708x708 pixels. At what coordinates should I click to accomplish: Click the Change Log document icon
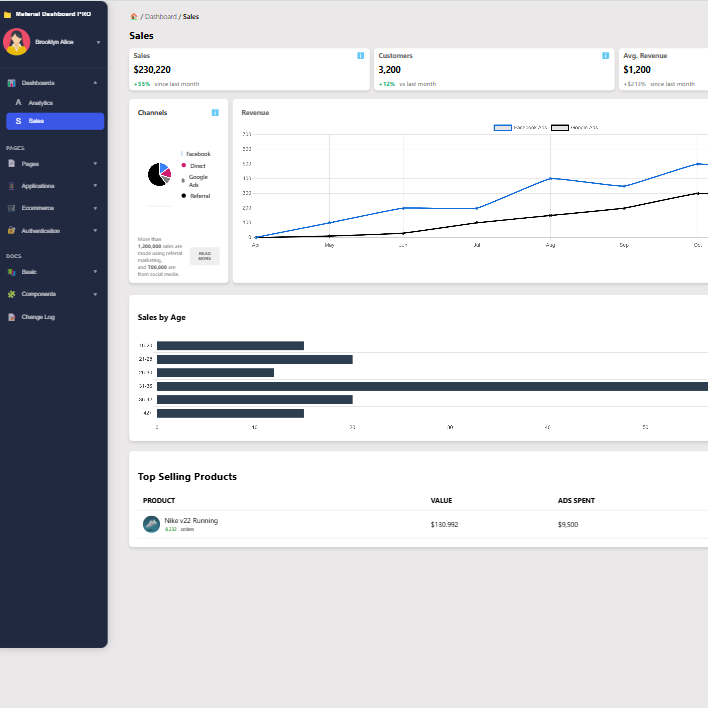[x=11, y=317]
